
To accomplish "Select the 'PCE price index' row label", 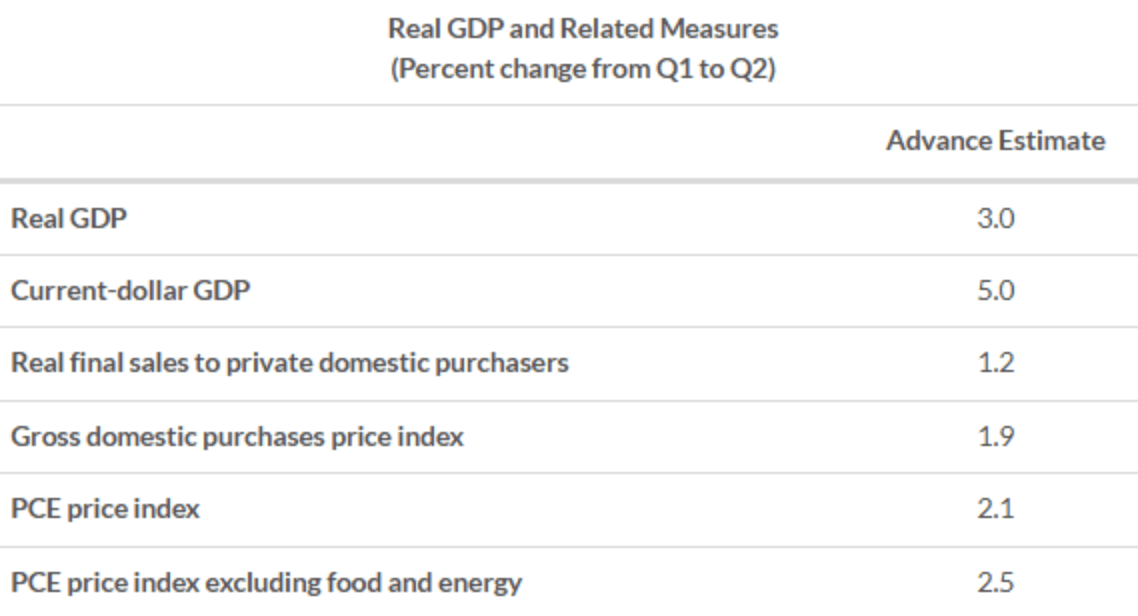I will click(x=105, y=509).
